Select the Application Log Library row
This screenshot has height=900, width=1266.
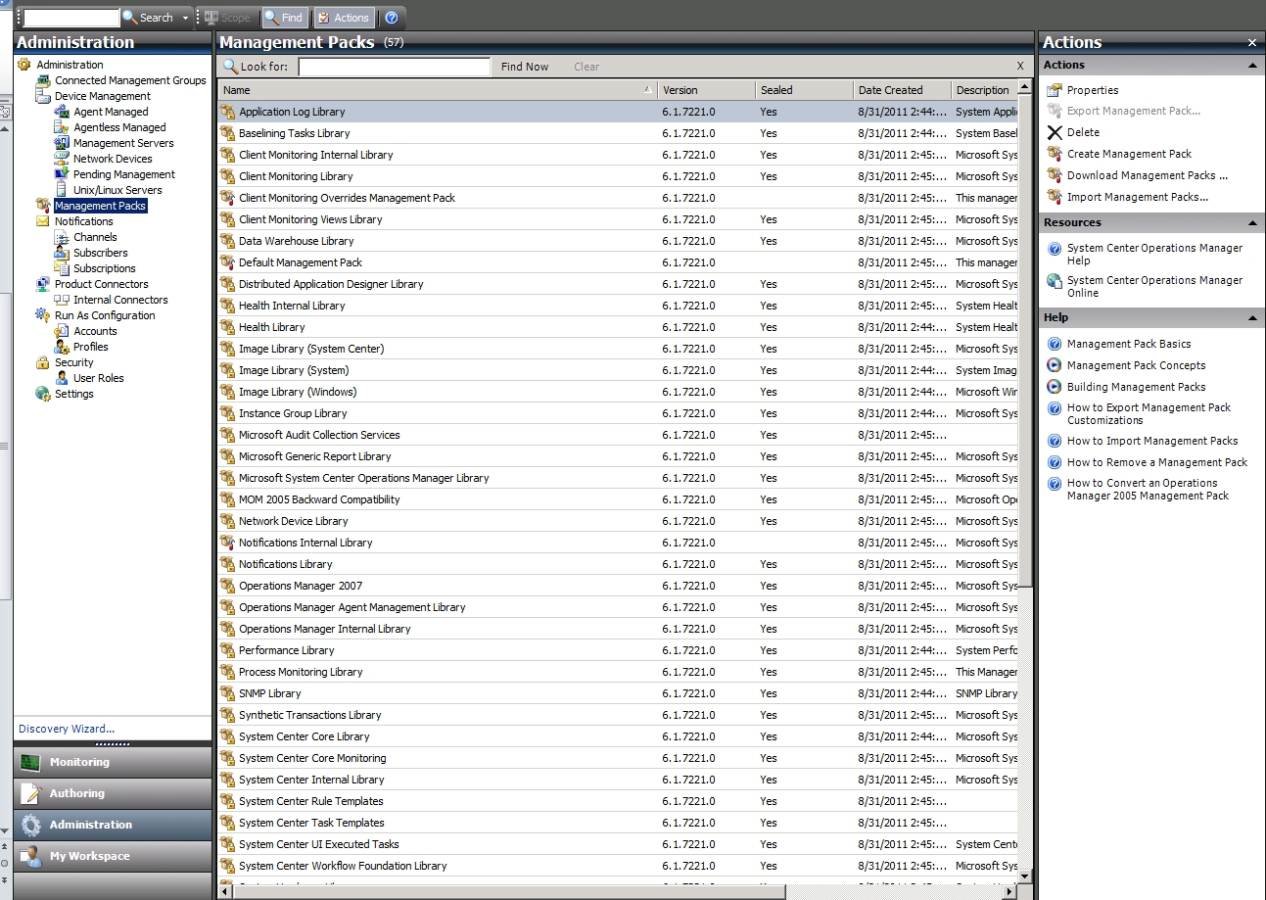(x=617, y=112)
